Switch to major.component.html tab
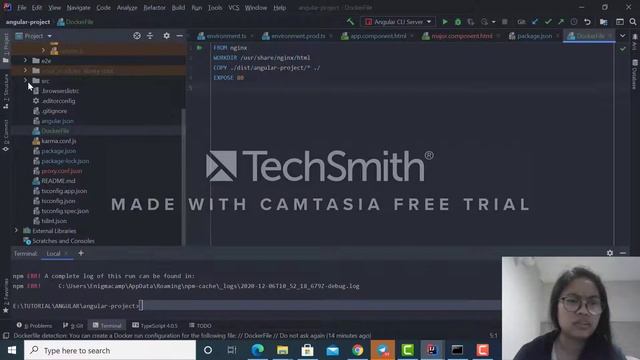The image size is (640, 360). pyautogui.click(x=462, y=36)
